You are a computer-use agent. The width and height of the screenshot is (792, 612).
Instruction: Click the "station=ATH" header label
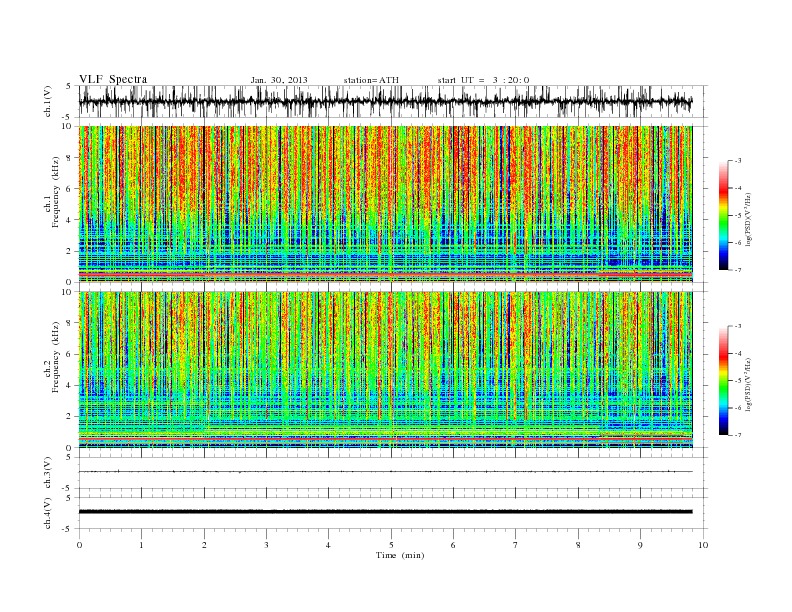coord(371,80)
